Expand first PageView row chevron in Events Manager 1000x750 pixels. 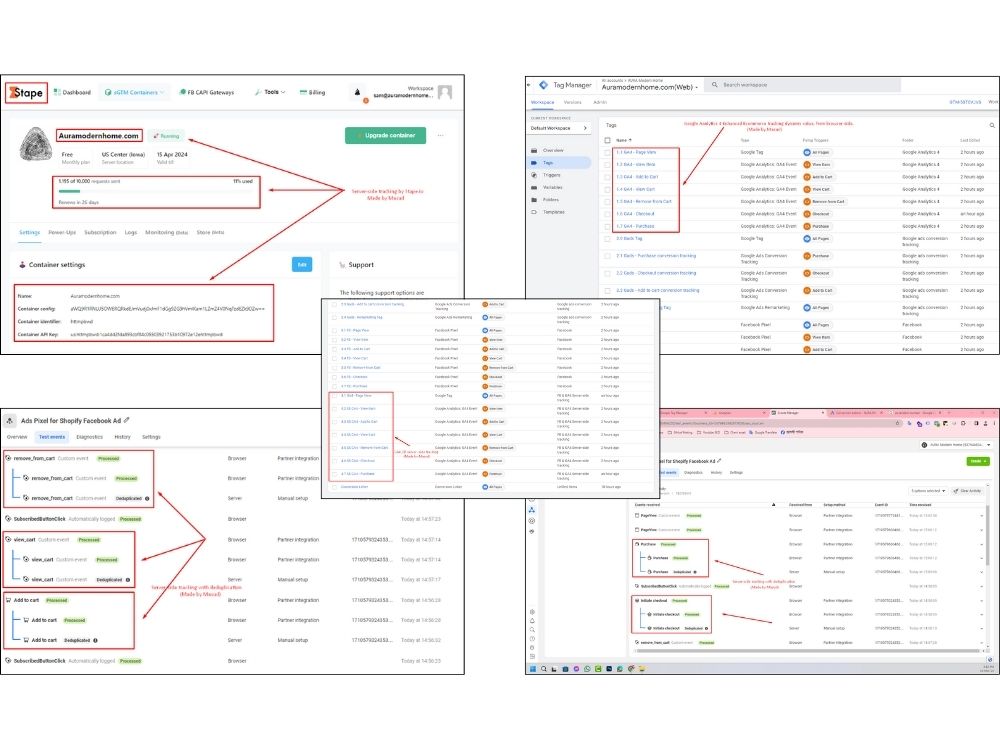pyautogui.click(x=982, y=515)
